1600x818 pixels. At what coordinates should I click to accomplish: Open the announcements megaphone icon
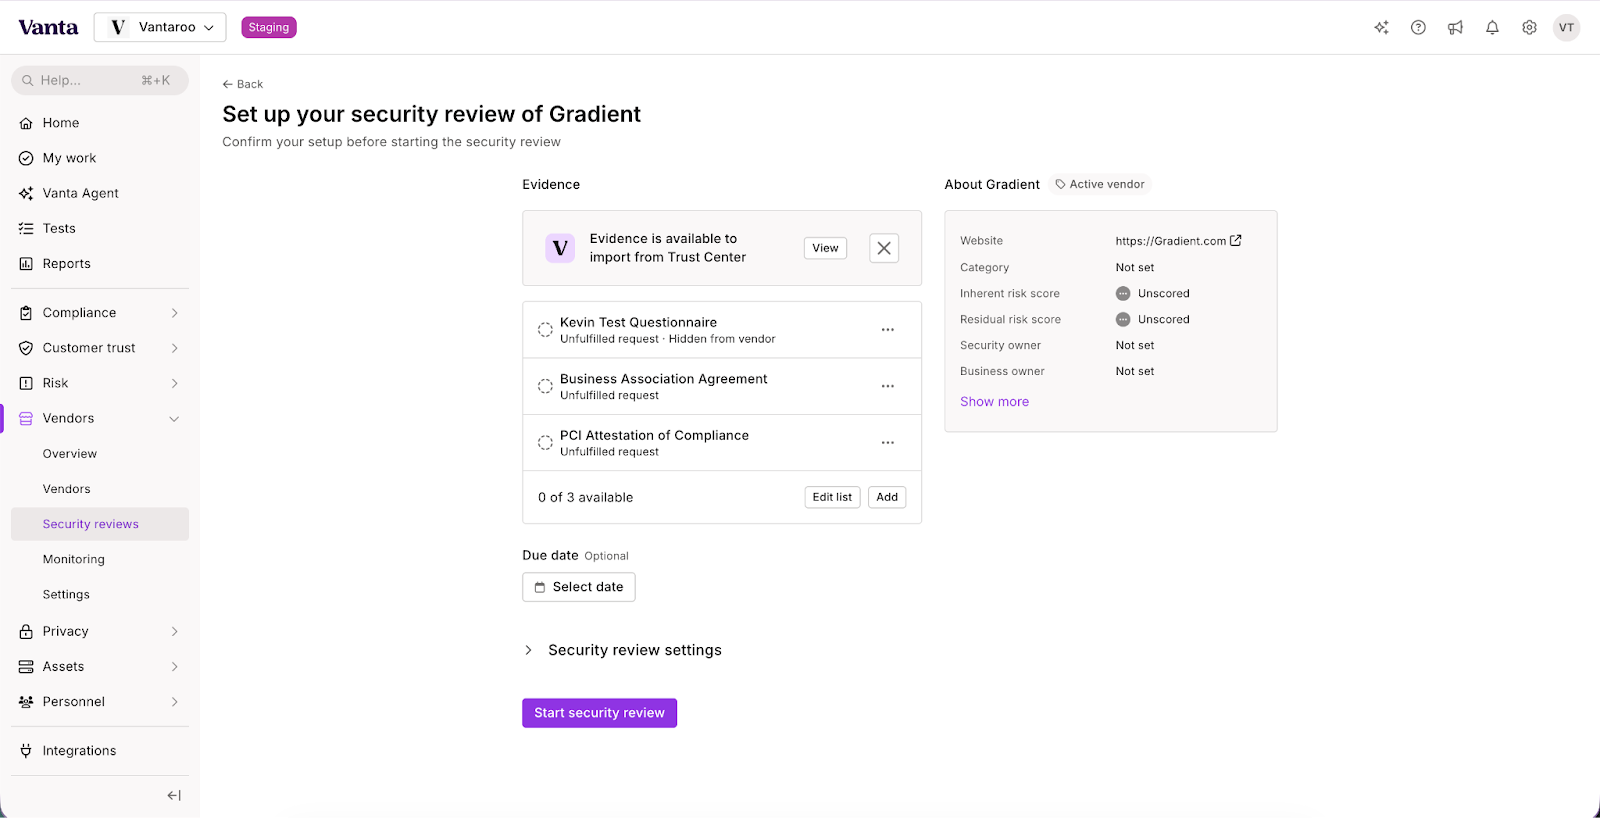click(1455, 28)
